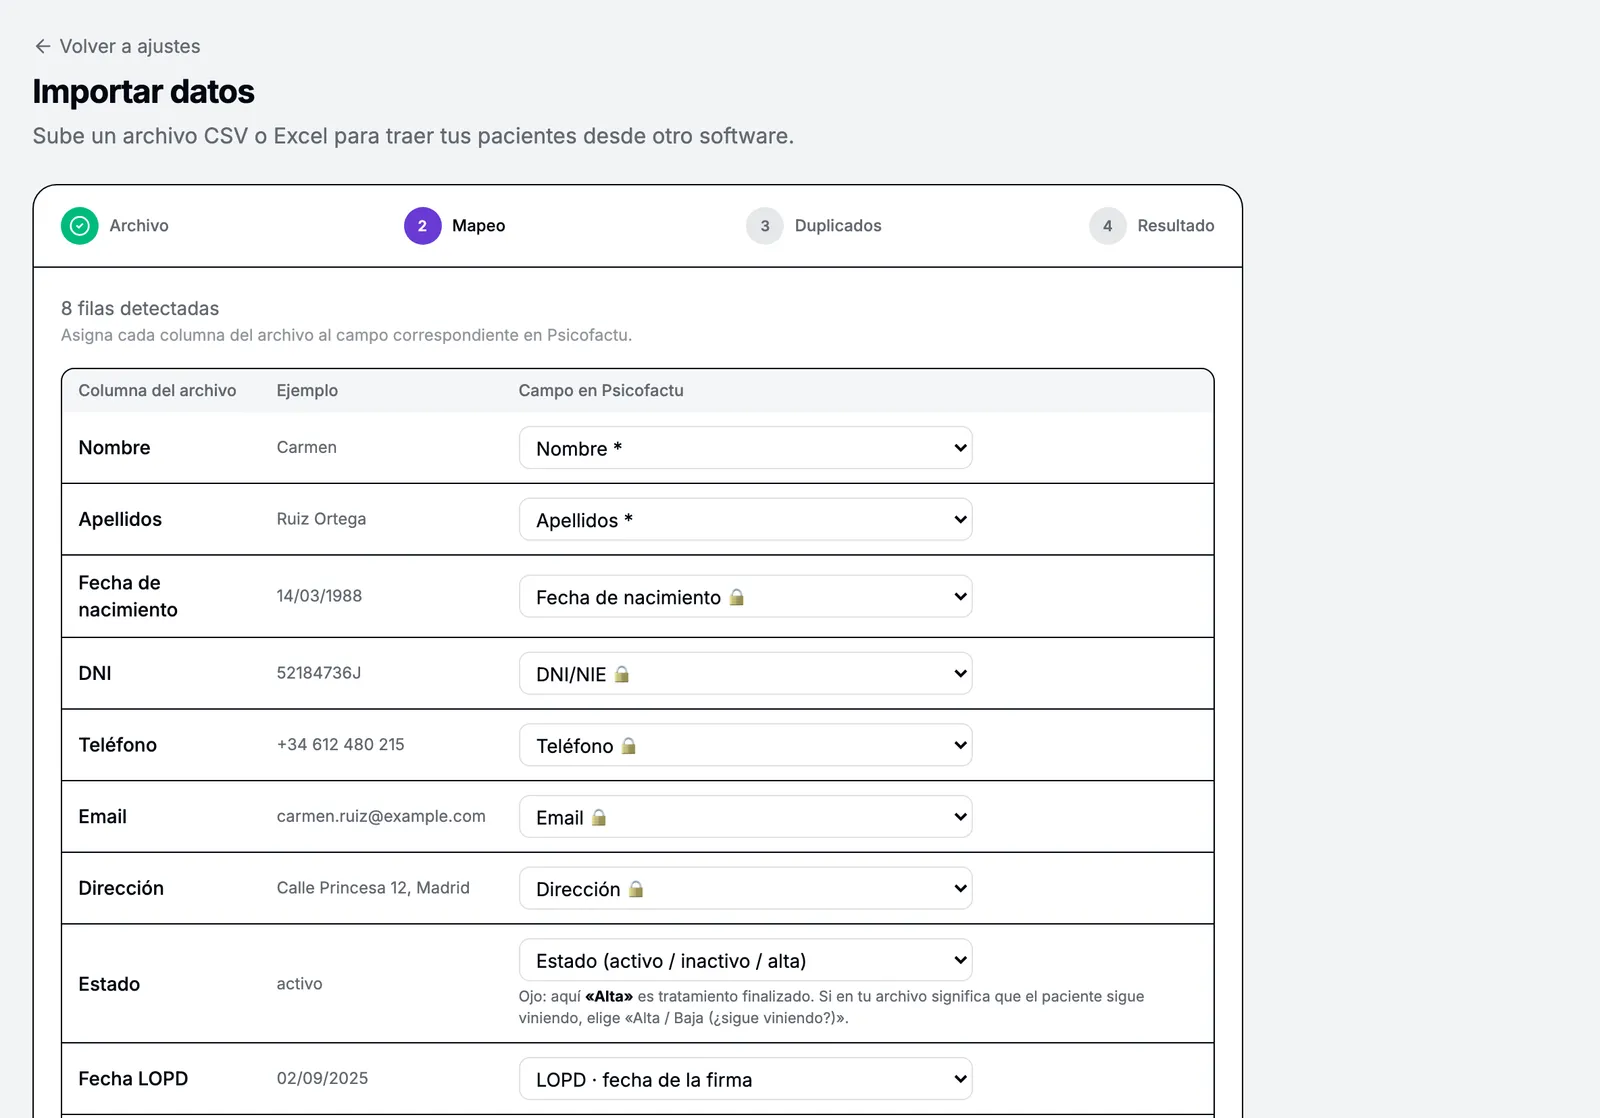Image resolution: width=1600 pixels, height=1118 pixels.
Task: Click the example carmen.ruiz@example.com
Action: (x=381, y=816)
